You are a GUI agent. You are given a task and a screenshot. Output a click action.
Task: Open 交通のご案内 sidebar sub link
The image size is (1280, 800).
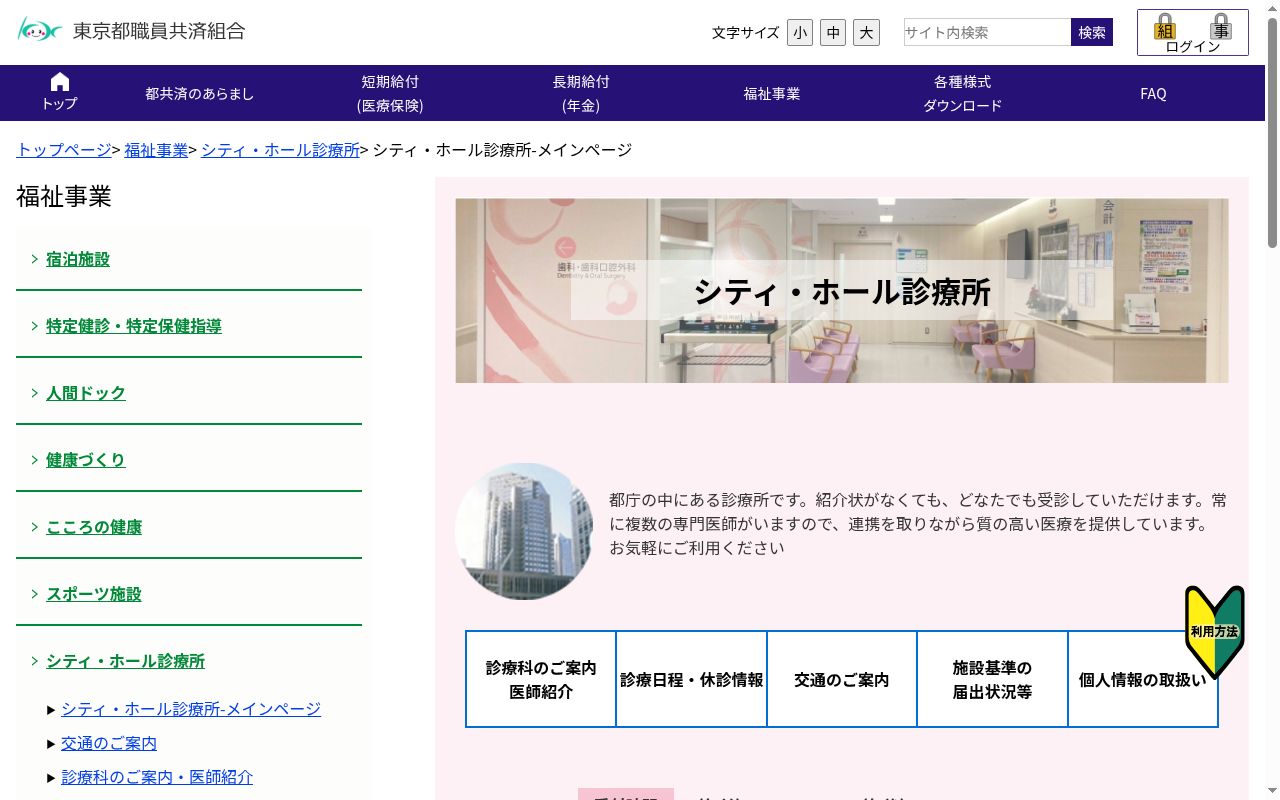pos(109,744)
